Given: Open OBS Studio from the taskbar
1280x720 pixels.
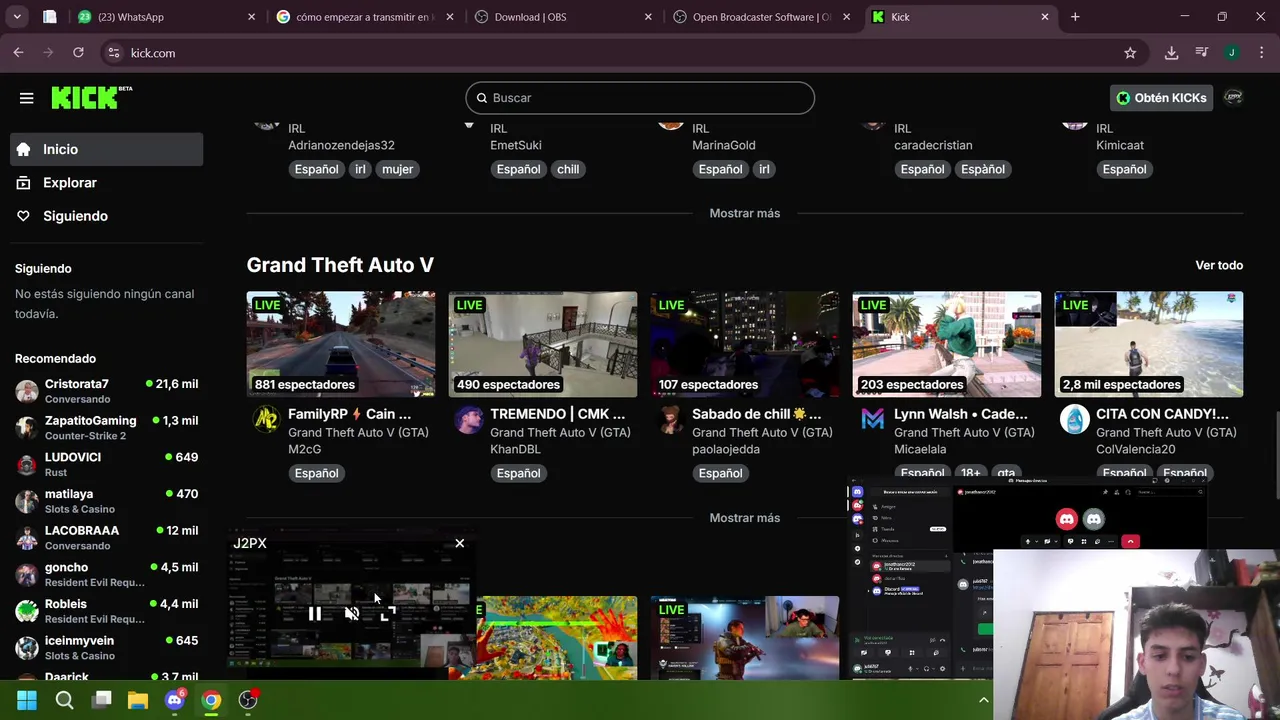Looking at the screenshot, I should tap(248, 700).
